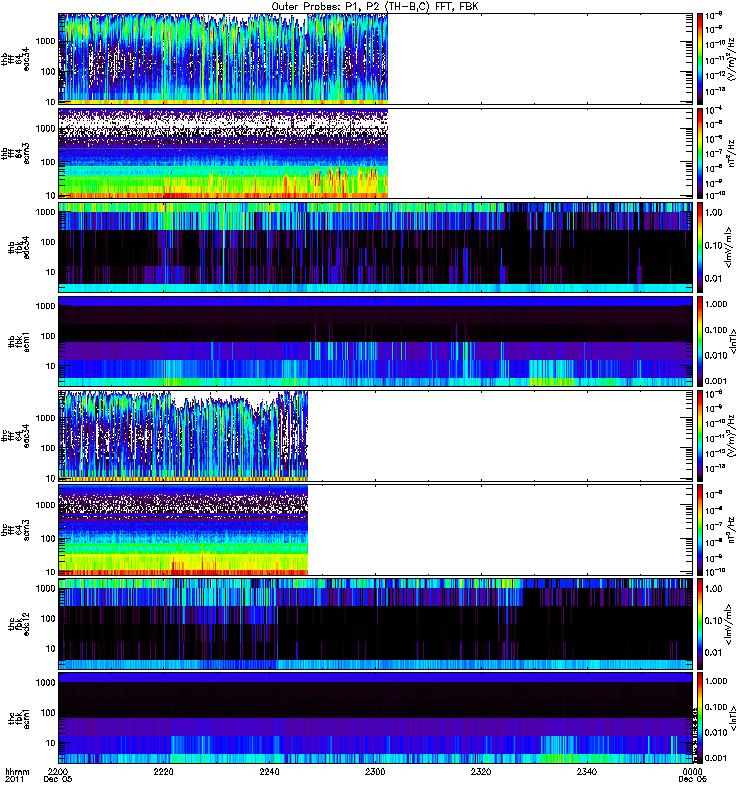Click the 'thb fff 64 edc34' y-axis label
Image resolution: width=750 pixels, height=800 pixels.
pyautogui.click(x=15, y=59)
